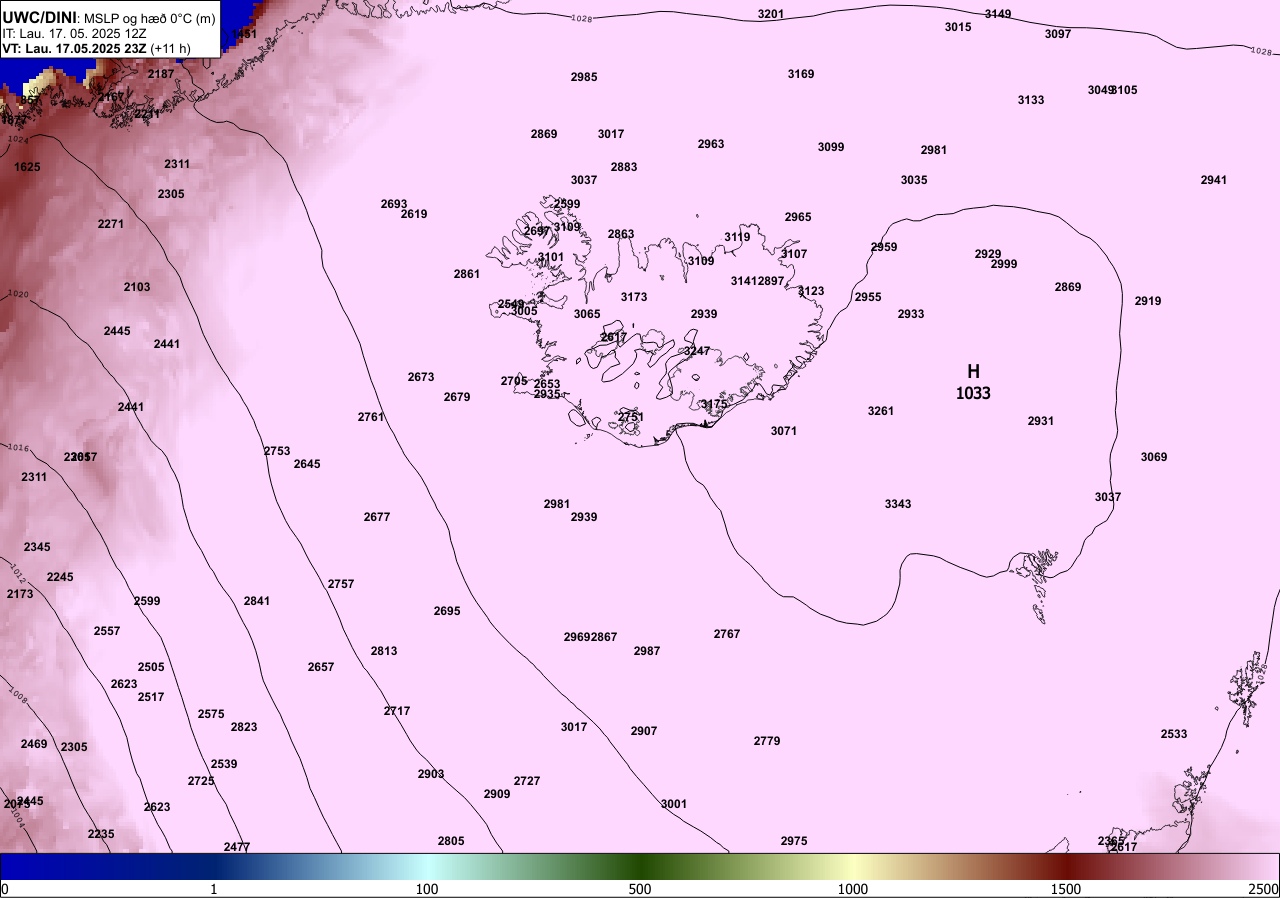The height and width of the screenshot is (898, 1280).
Task: Click the 2813 height value
Action: (384, 651)
